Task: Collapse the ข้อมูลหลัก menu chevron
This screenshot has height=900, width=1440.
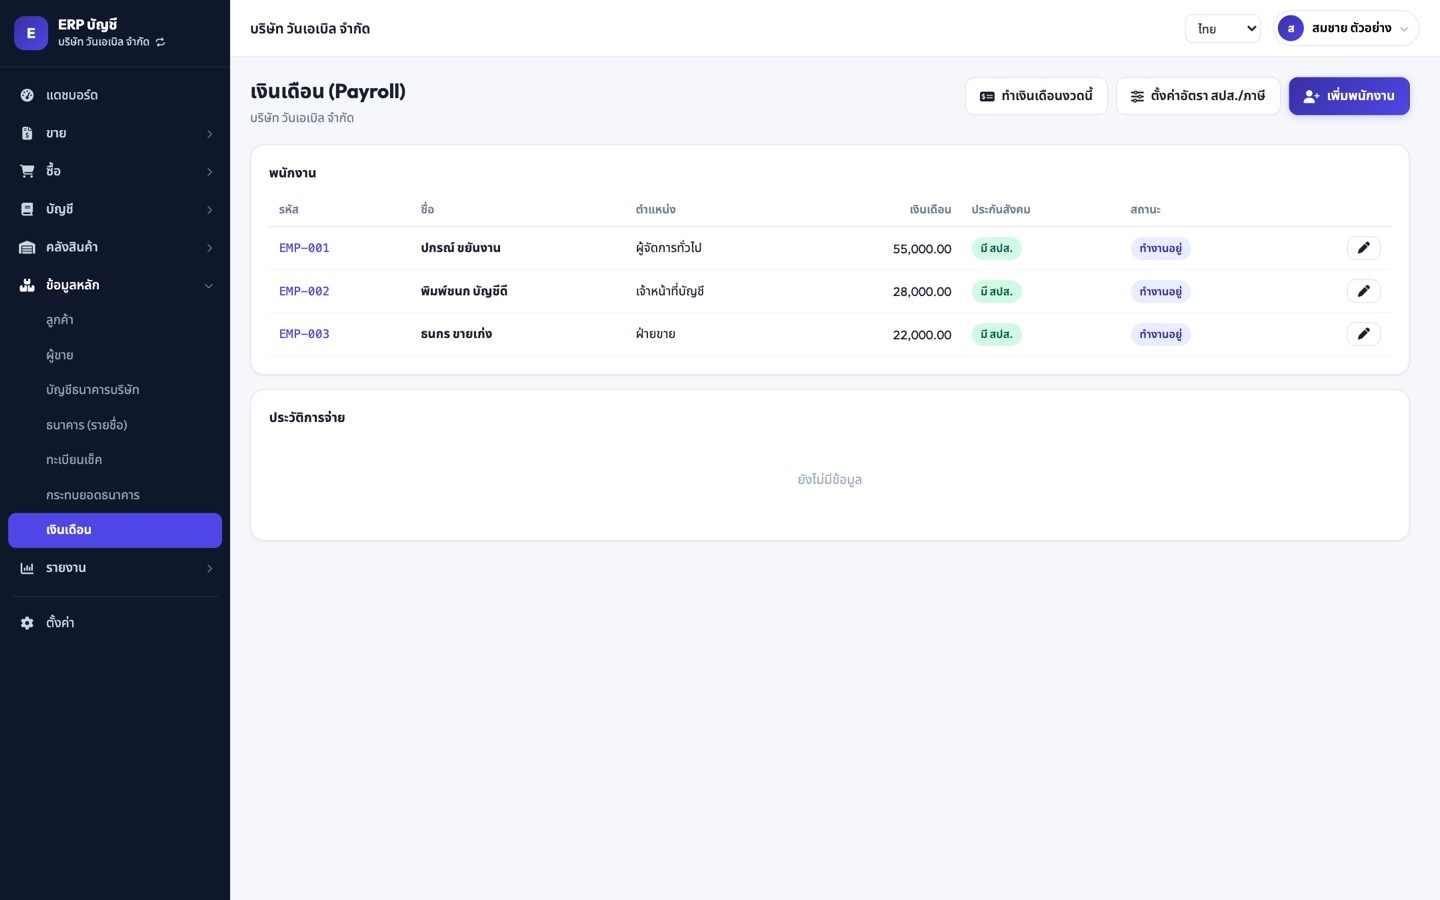Action: 209,286
